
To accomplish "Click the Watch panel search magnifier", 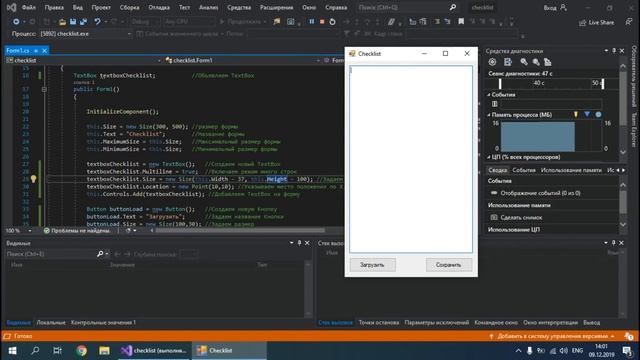I will point(100,254).
